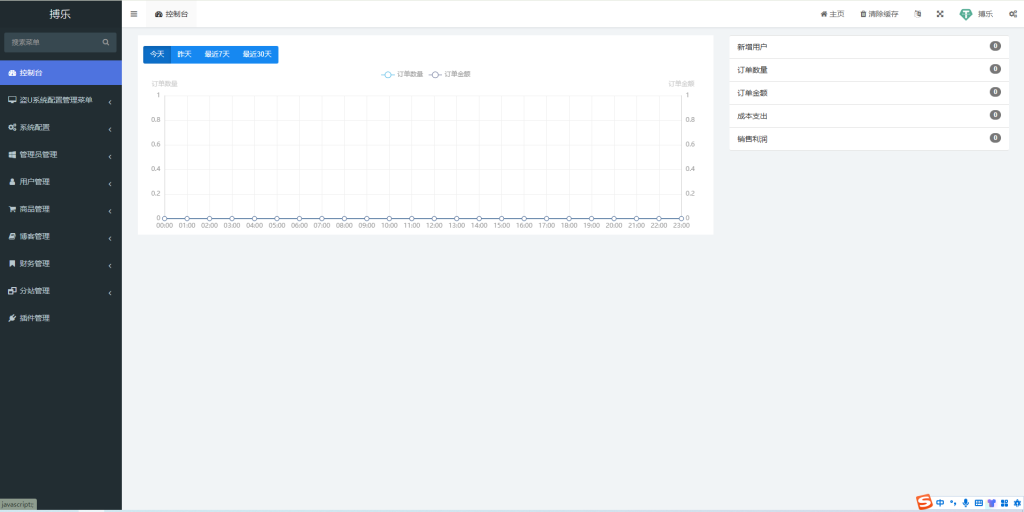This screenshot has height=512, width=1024.
Task: Click the 23:00 data point on the chart
Action: pos(681,218)
